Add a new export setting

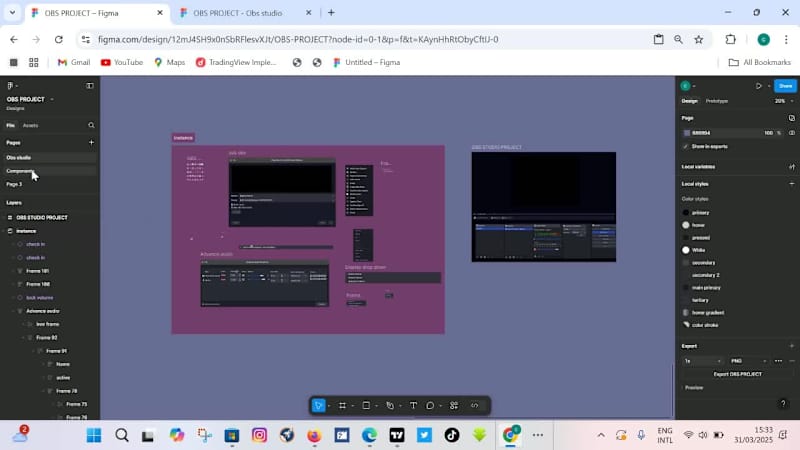791,346
